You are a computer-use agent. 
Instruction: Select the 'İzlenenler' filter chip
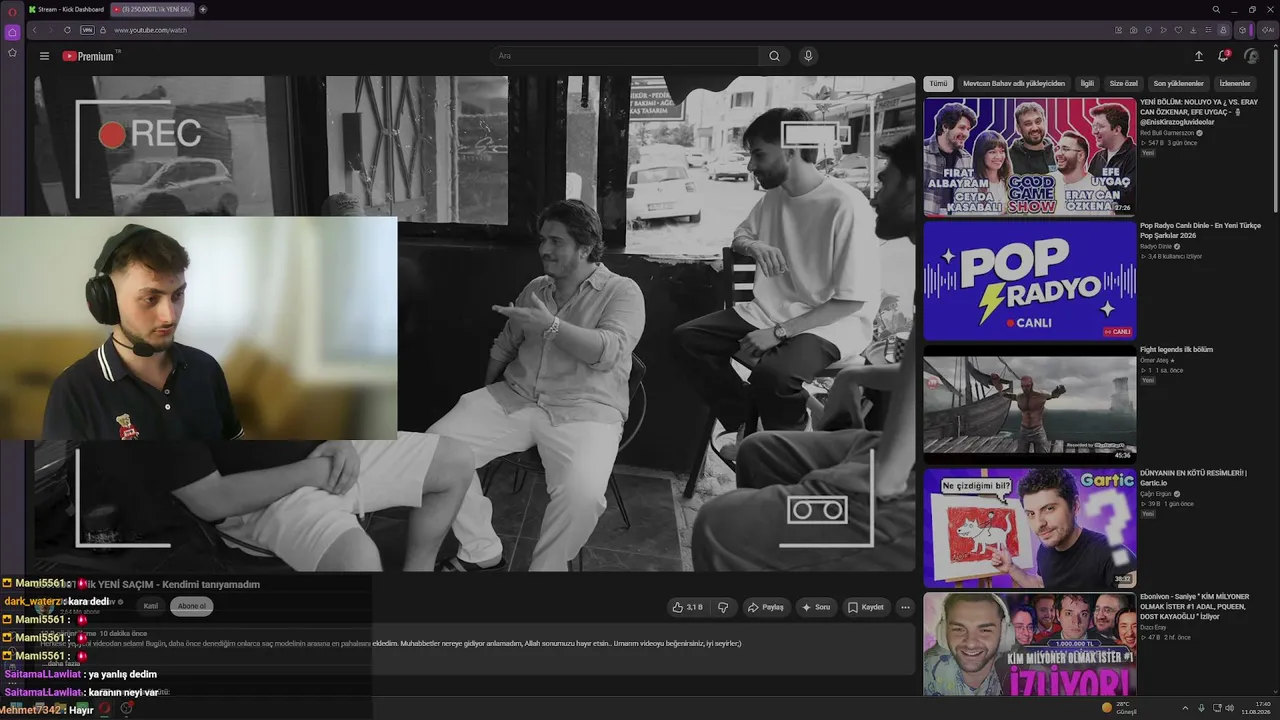tap(1235, 84)
